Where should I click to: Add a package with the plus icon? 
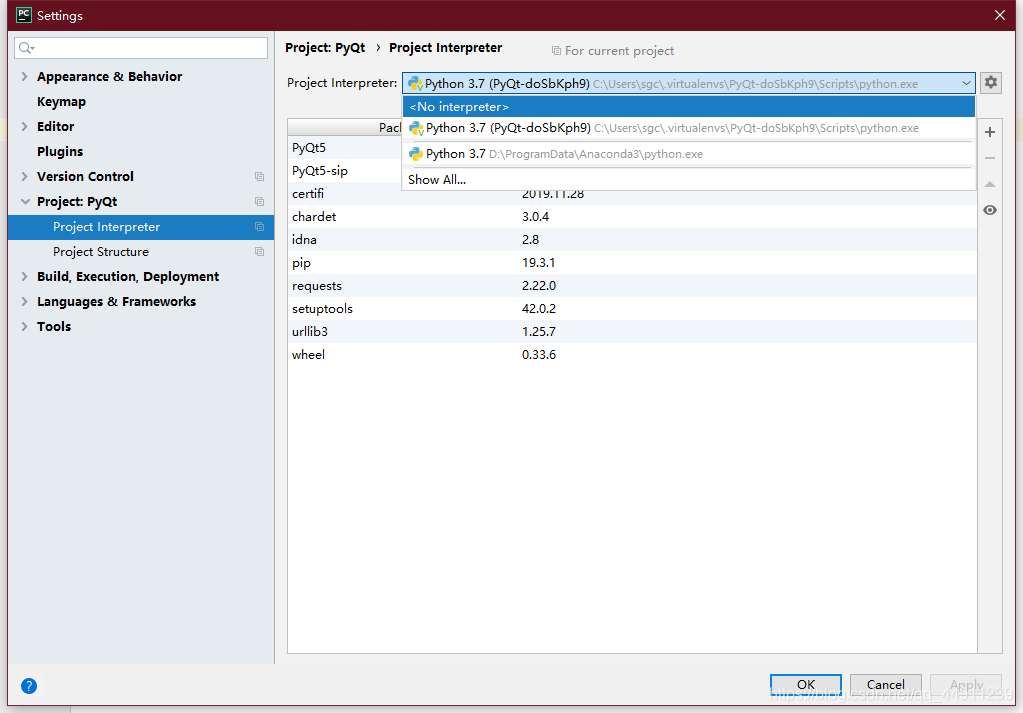pos(990,132)
